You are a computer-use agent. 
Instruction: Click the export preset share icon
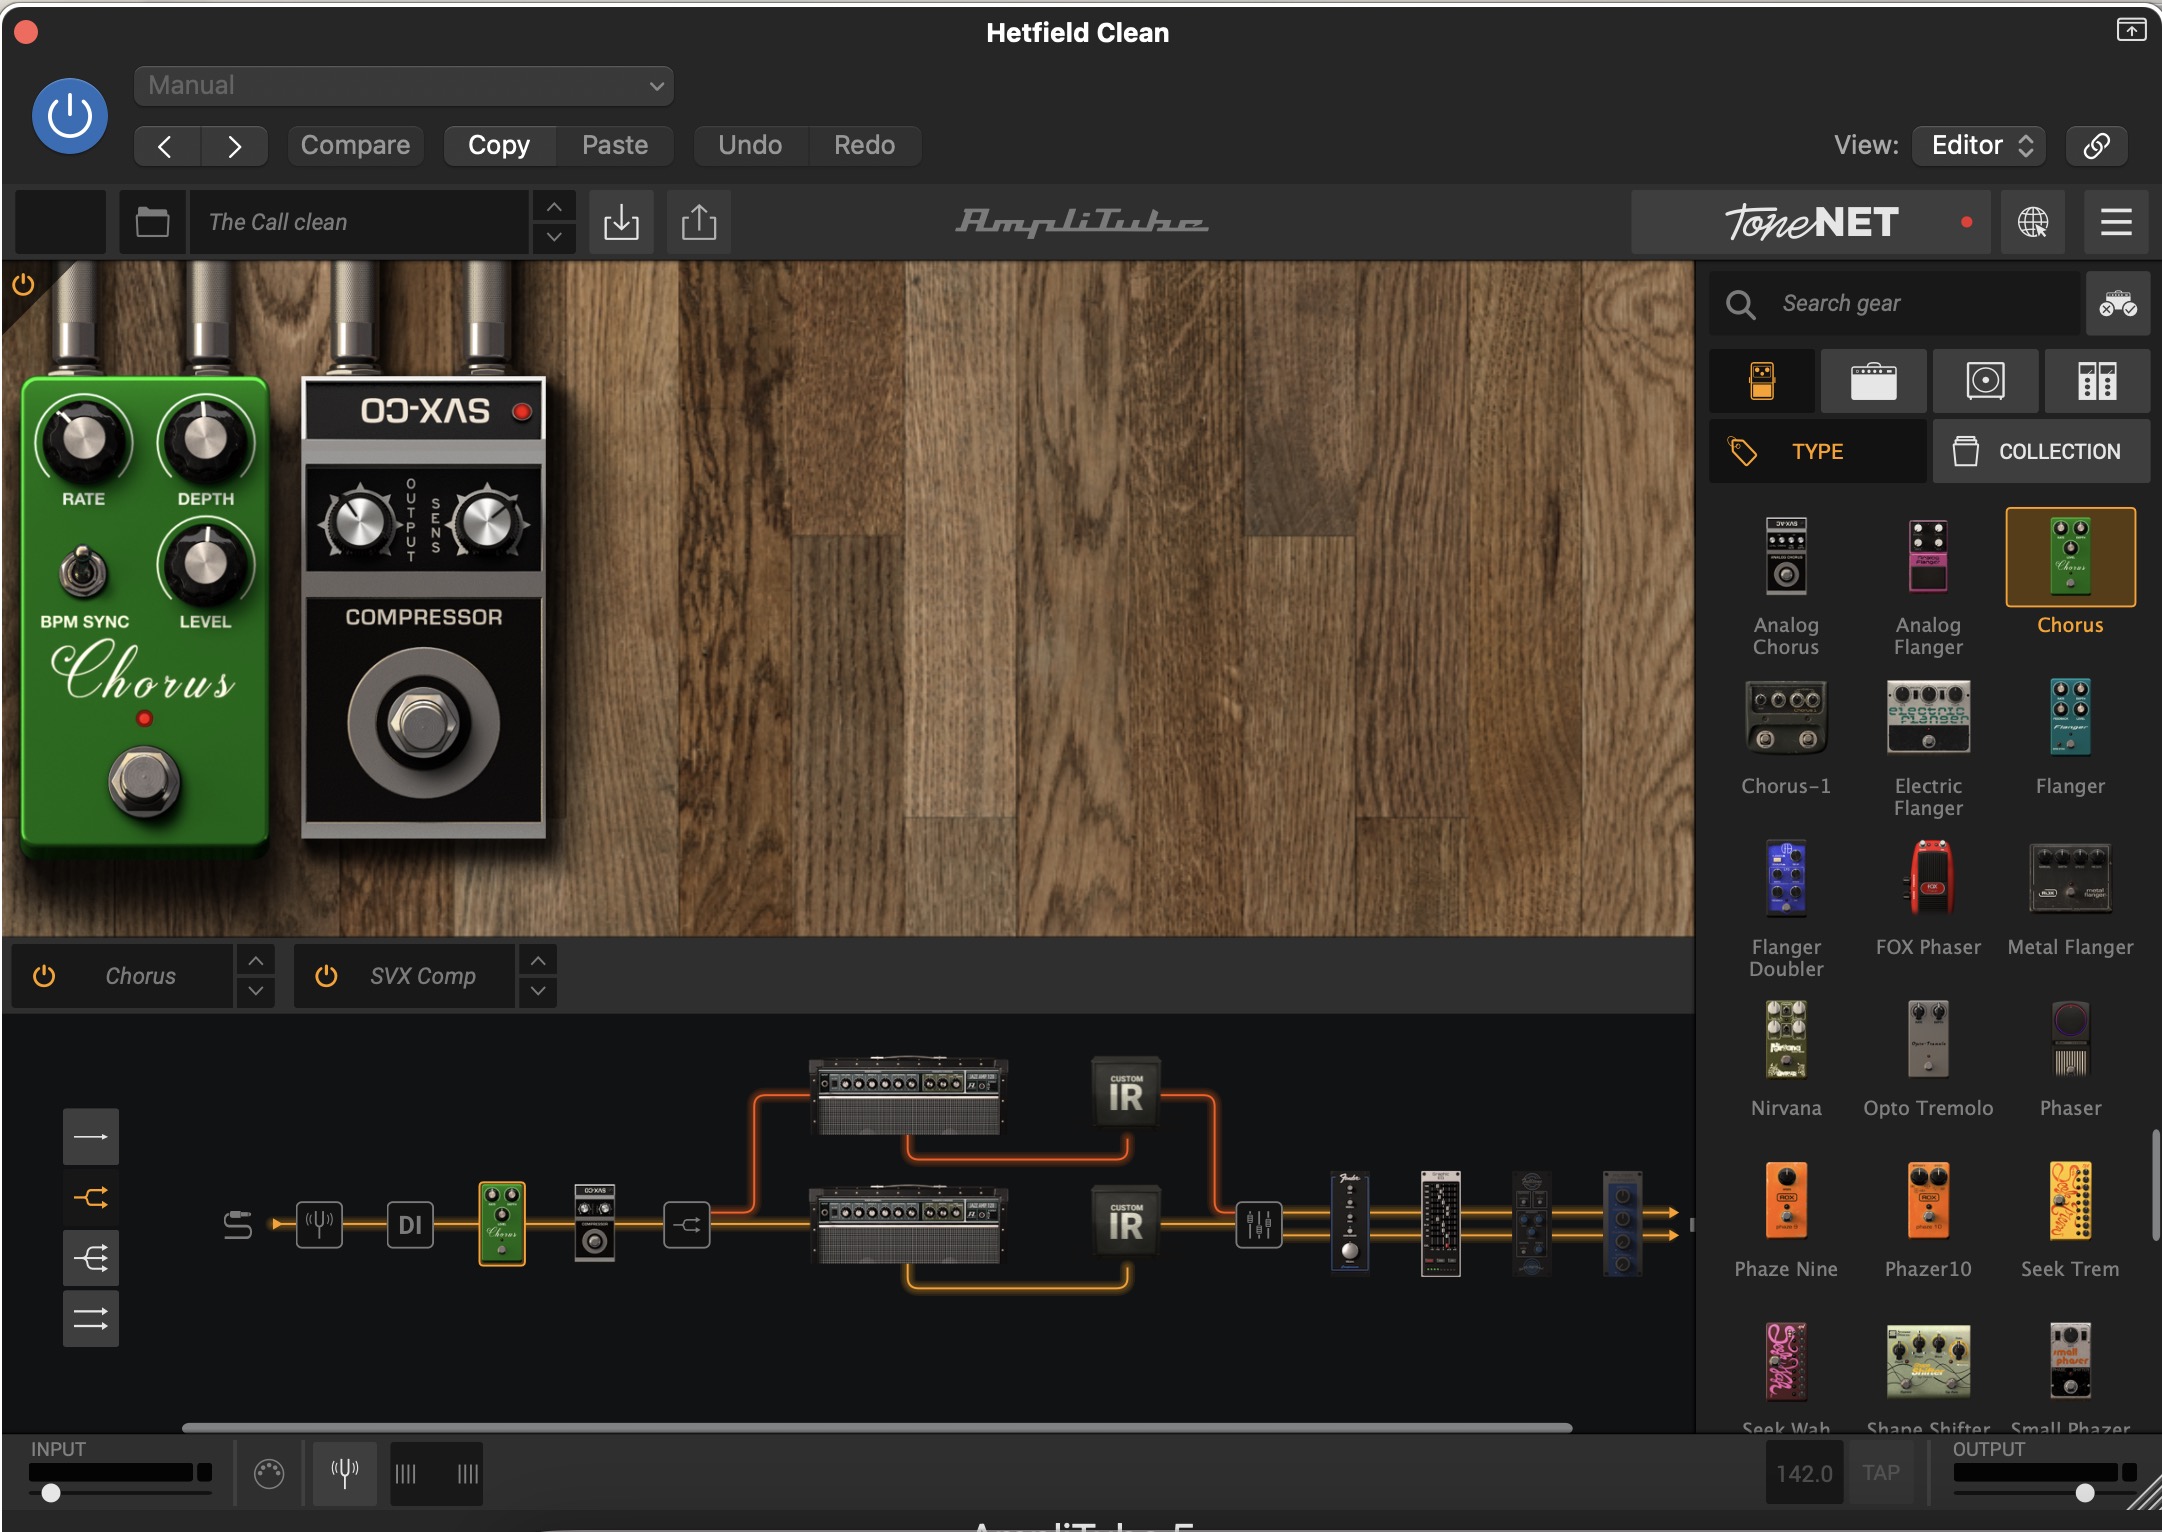pos(698,222)
